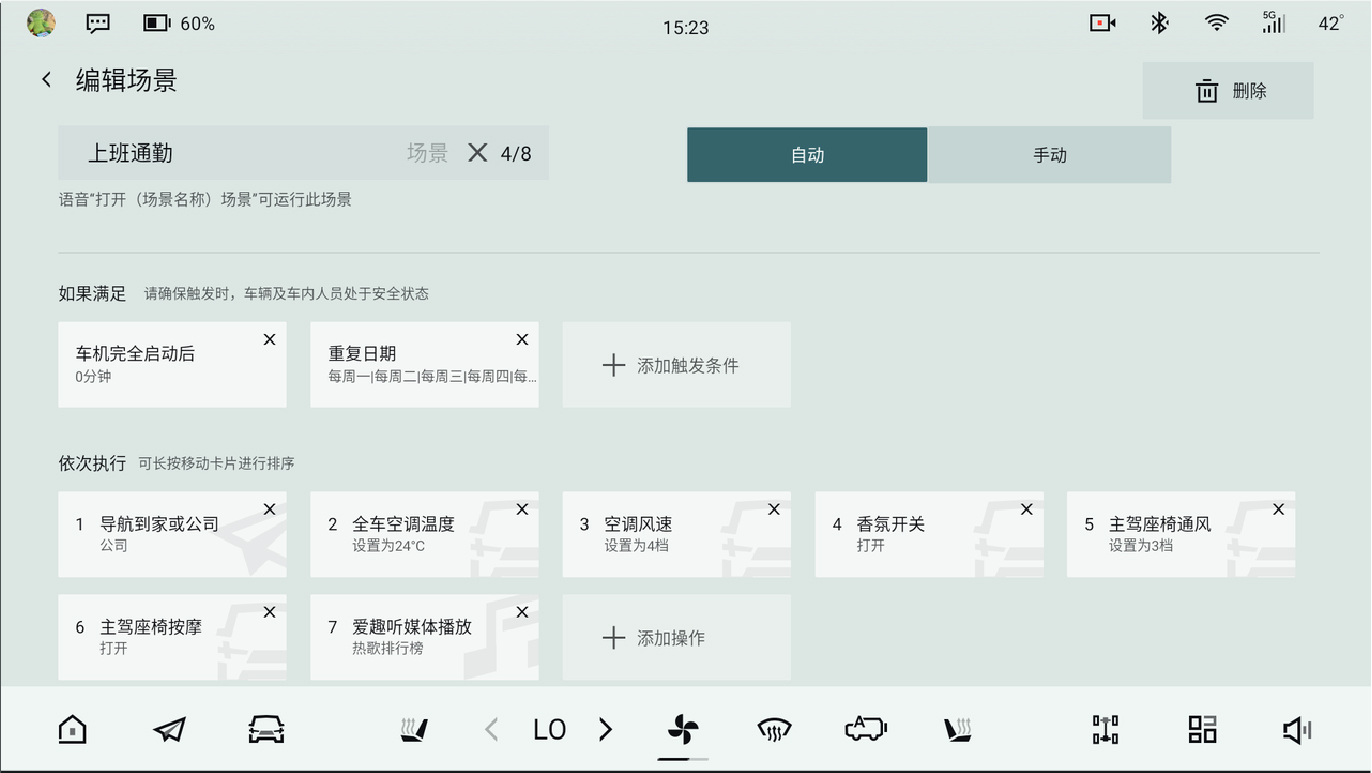Open the 香氛开关 action card
Viewport: 1372px width, 773px height.
click(929, 534)
